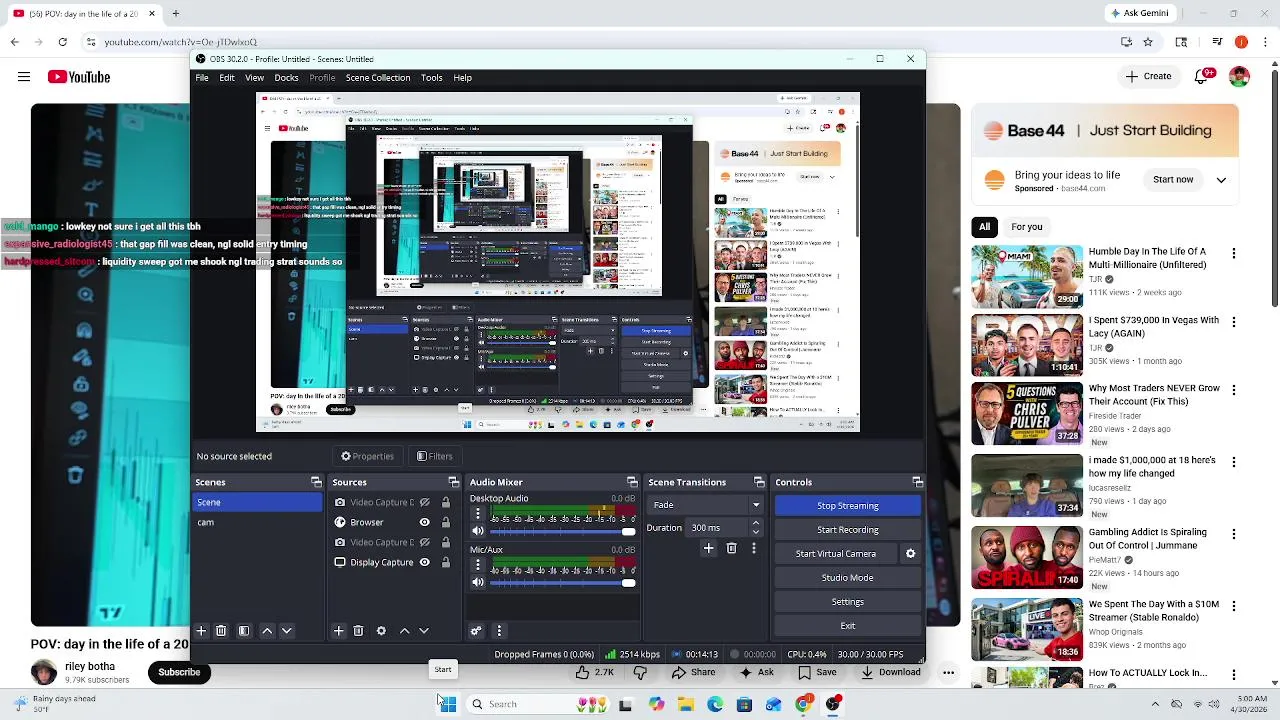Switch to OBS Studio taskbar icon

point(832,704)
